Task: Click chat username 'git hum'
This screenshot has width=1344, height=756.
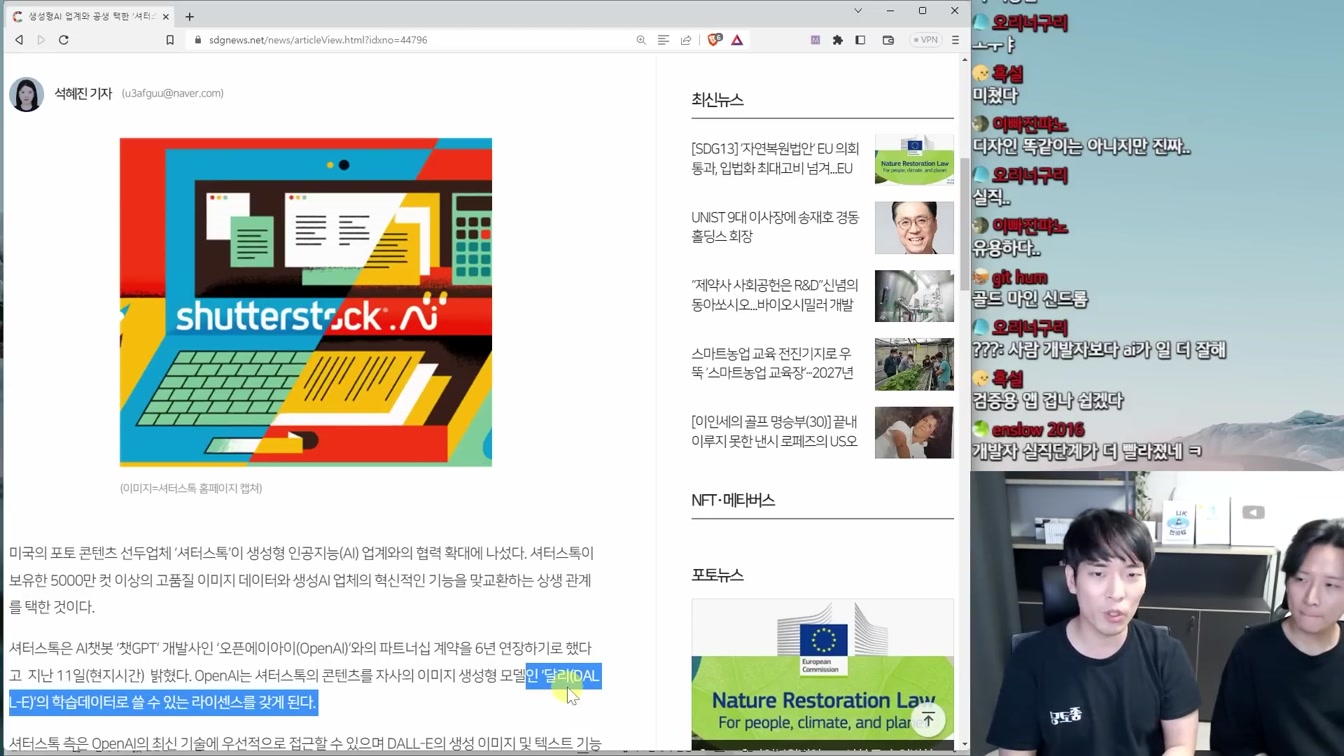Action: pos(1019,277)
